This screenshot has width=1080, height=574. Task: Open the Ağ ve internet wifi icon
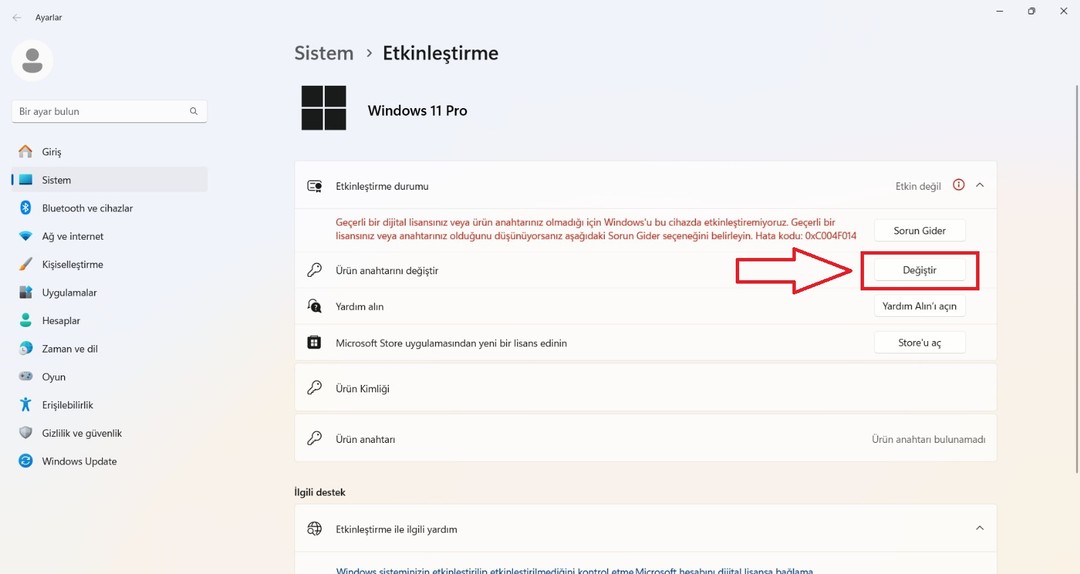click(x=25, y=236)
